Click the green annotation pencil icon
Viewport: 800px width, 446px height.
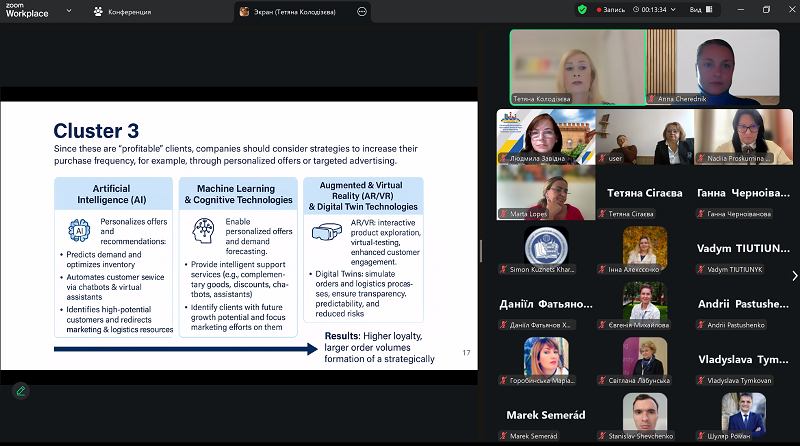[20, 391]
